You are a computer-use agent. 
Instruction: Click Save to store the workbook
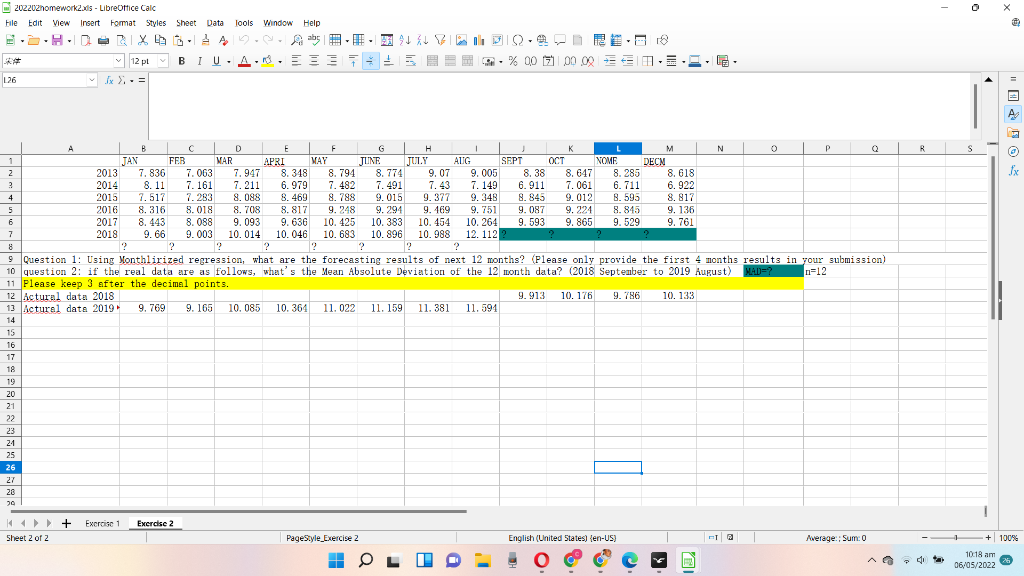56,40
